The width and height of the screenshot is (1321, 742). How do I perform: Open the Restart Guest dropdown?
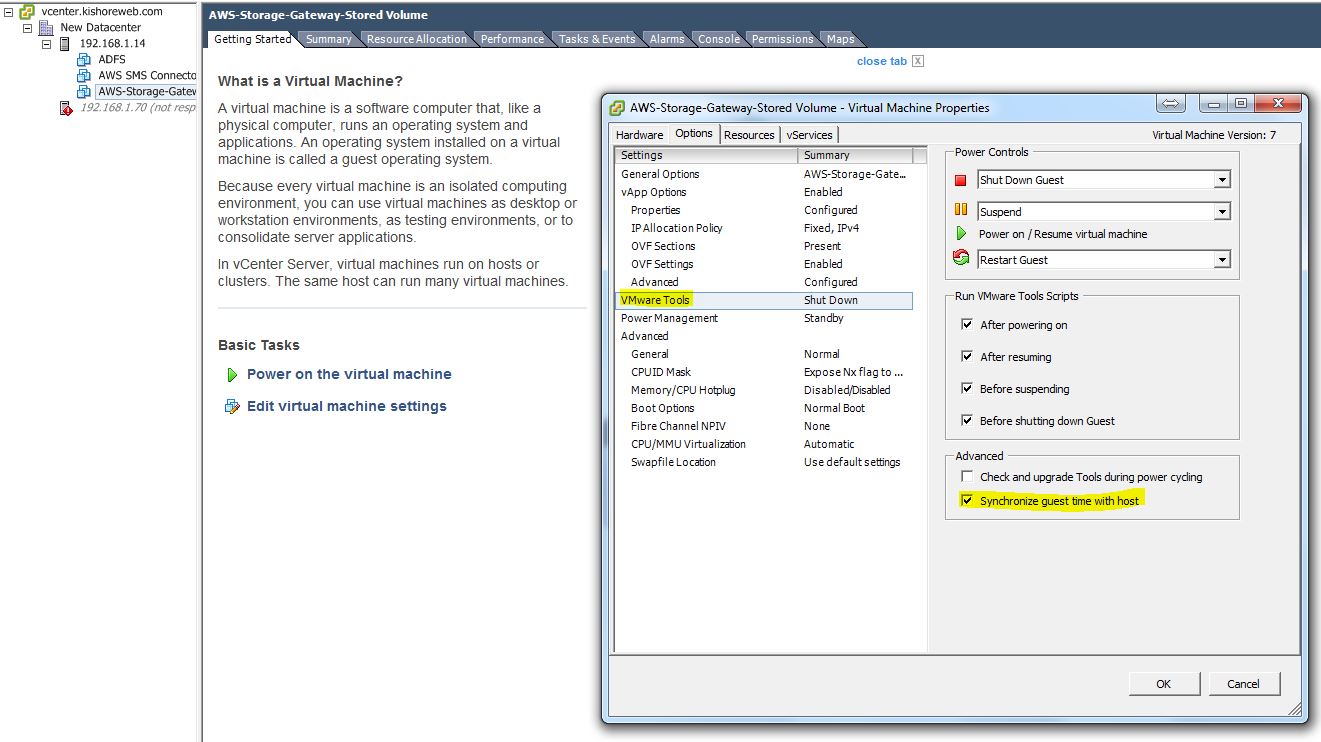1221,260
